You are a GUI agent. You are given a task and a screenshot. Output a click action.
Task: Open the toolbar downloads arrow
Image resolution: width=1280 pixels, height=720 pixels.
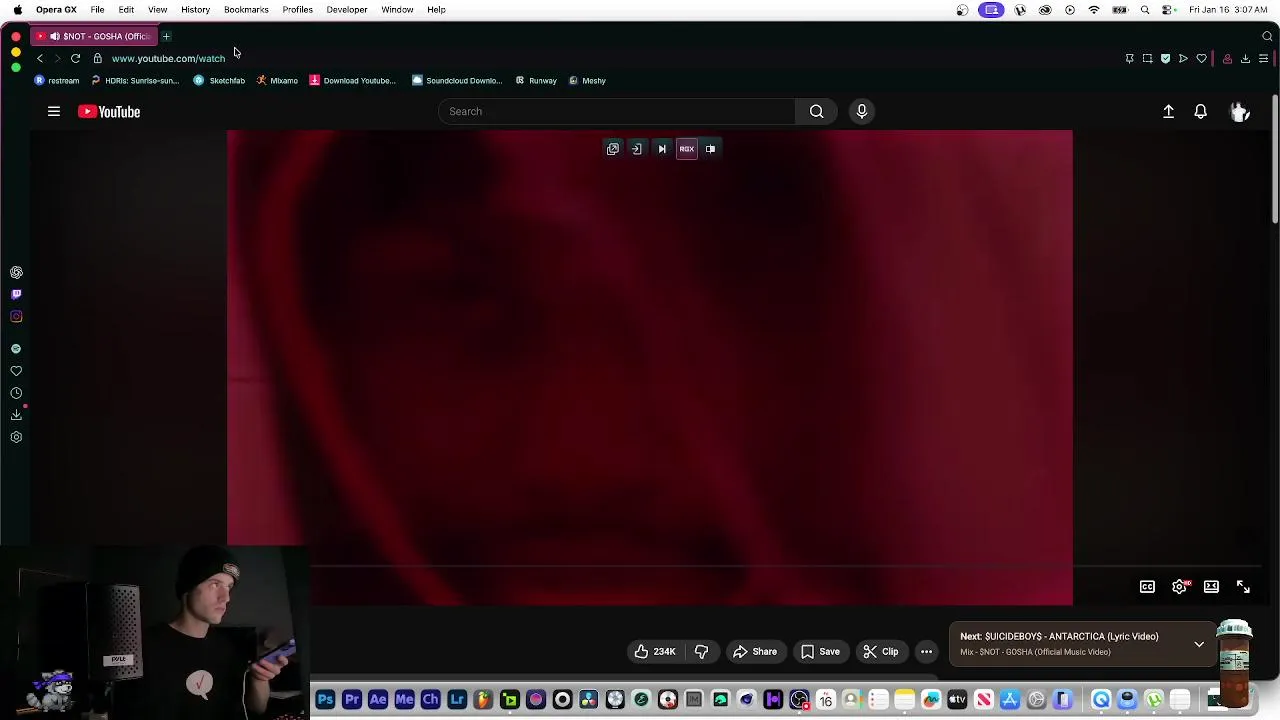[x=1246, y=58]
